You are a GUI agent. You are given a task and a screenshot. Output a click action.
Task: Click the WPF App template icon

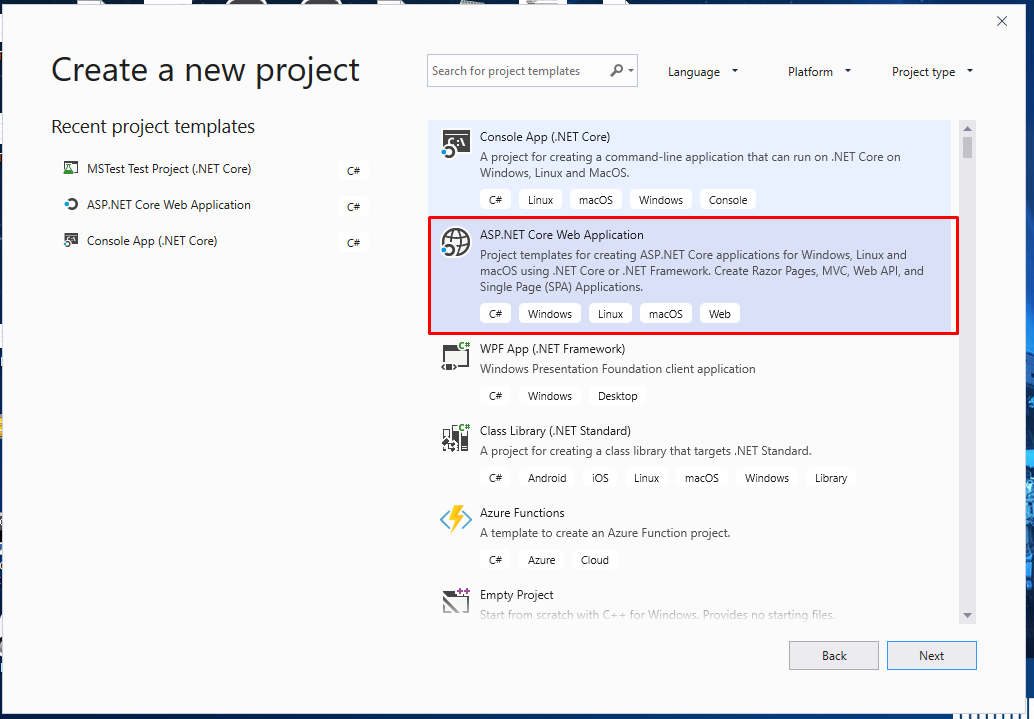point(456,357)
